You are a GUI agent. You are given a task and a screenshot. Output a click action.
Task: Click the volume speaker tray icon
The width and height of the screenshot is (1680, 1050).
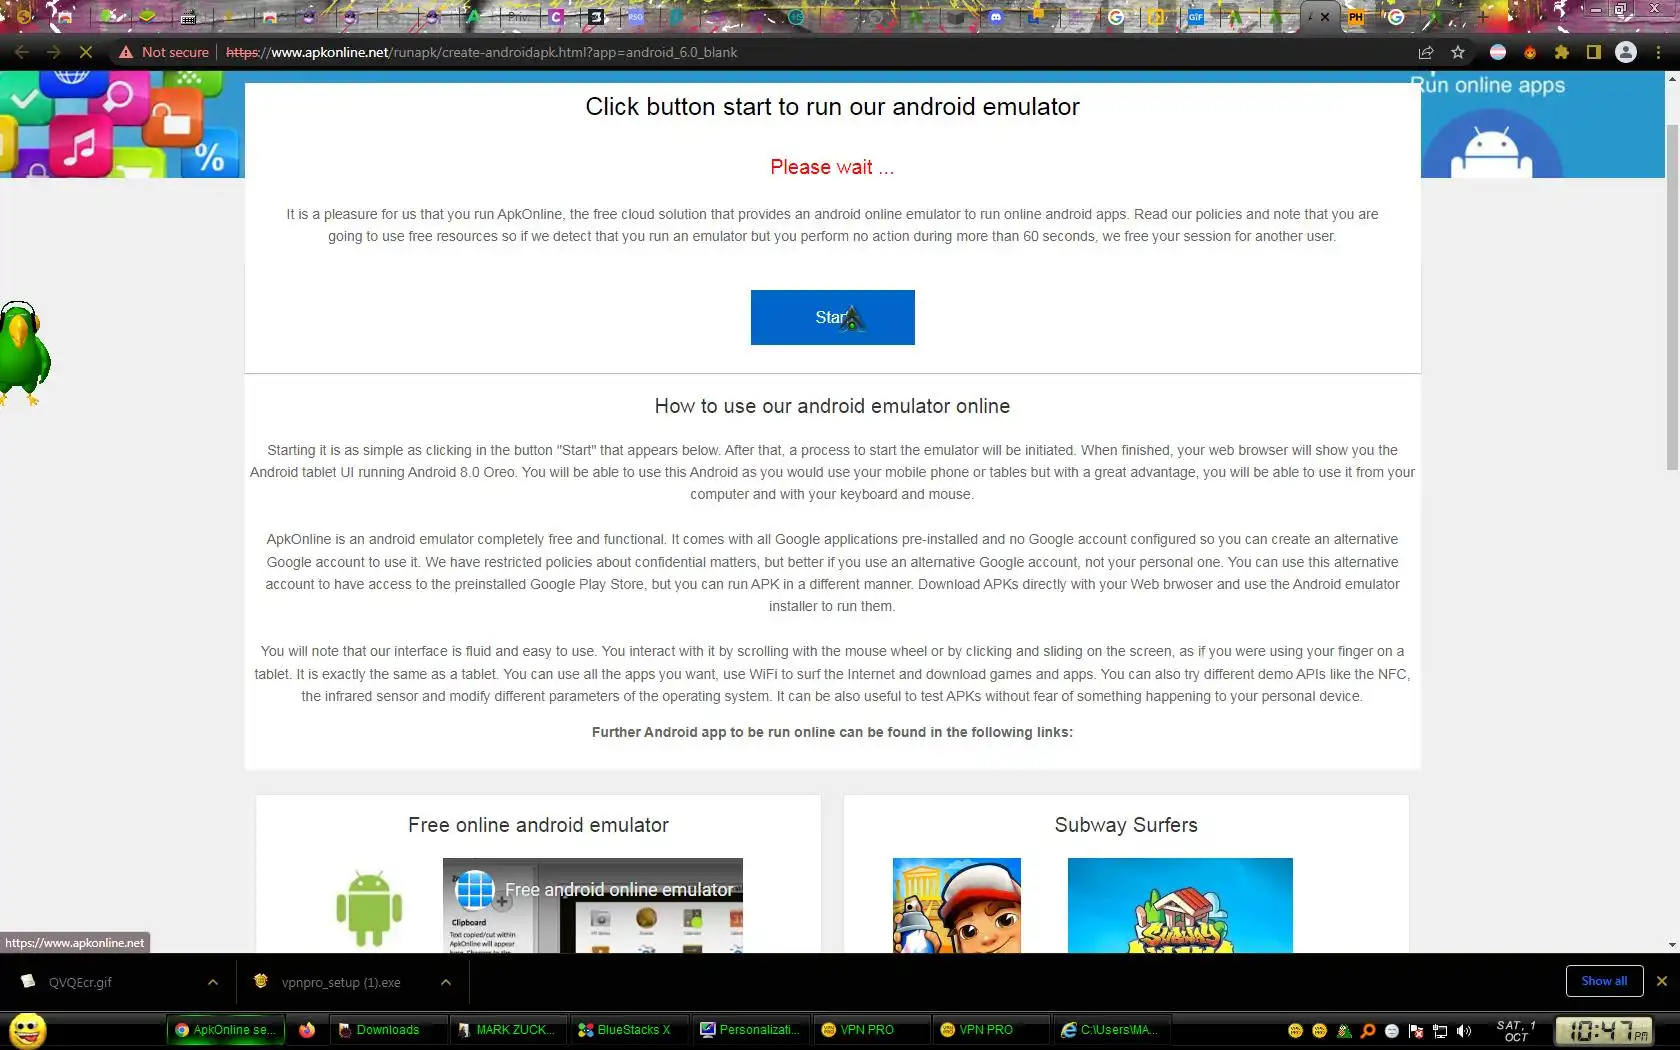click(x=1464, y=1031)
